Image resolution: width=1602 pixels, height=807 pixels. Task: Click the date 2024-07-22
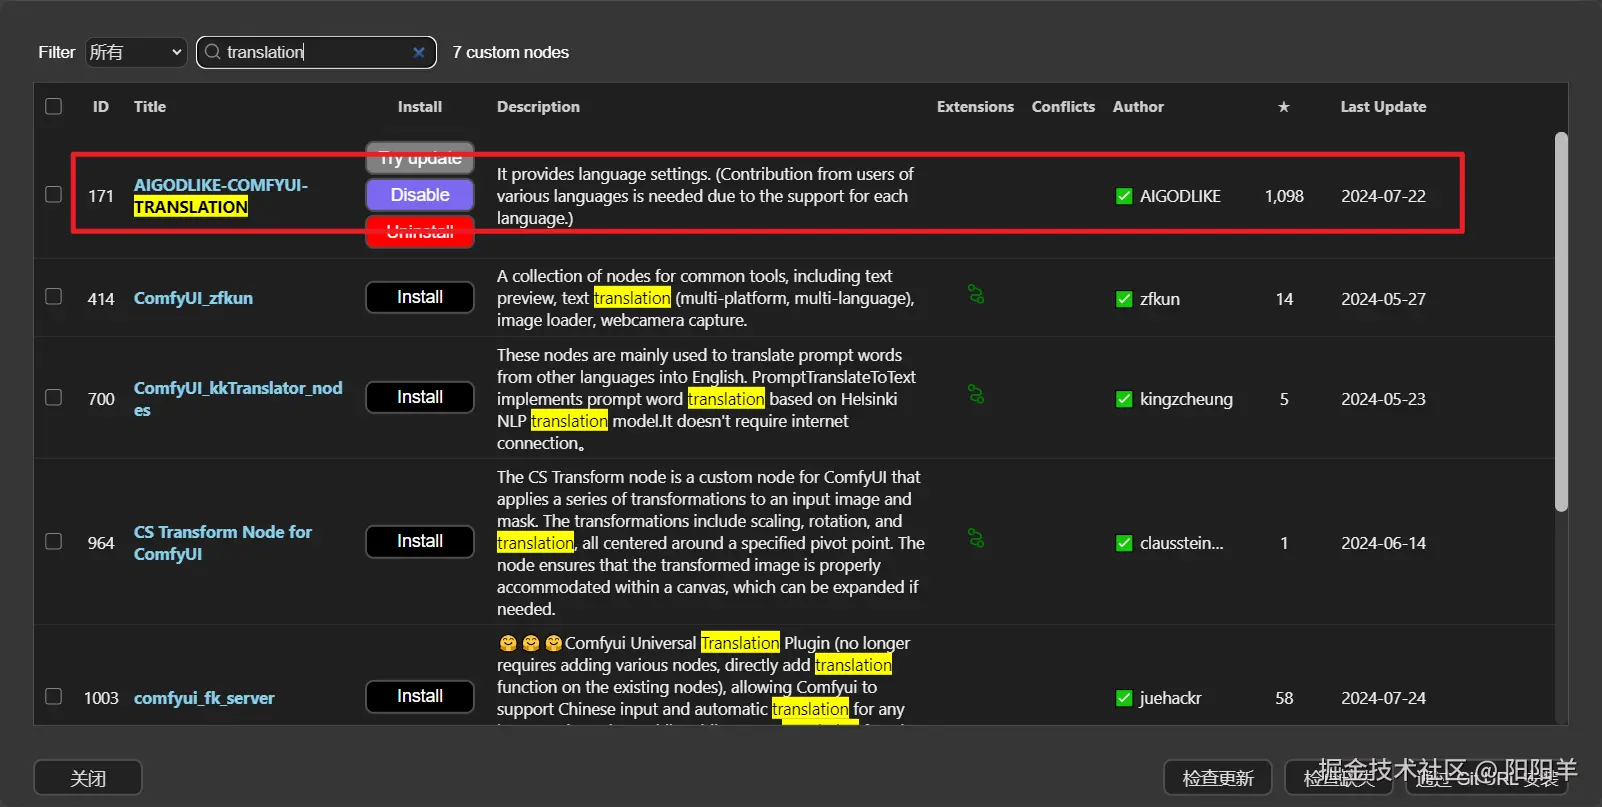(x=1383, y=196)
